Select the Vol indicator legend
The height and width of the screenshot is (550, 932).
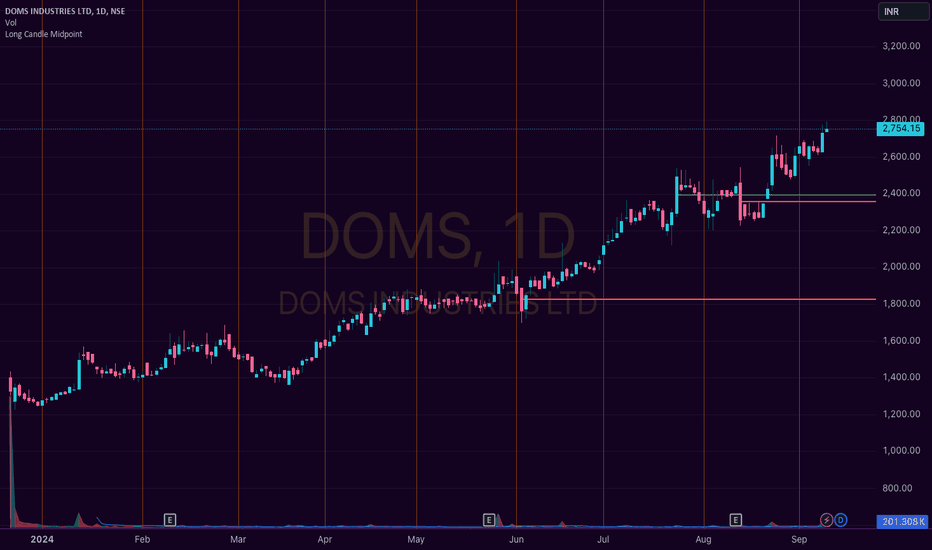point(11,23)
